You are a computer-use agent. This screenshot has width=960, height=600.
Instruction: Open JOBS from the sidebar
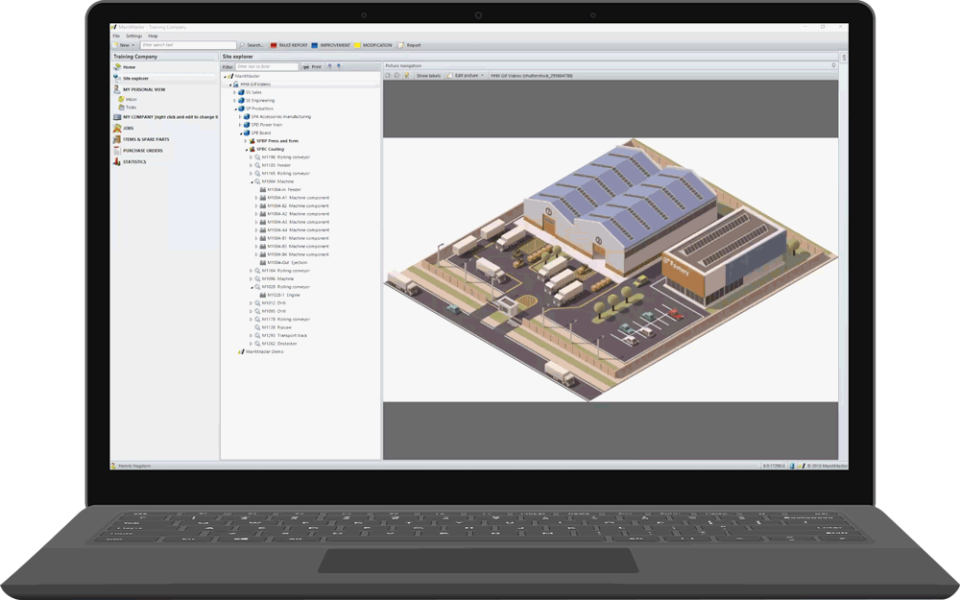coord(127,128)
